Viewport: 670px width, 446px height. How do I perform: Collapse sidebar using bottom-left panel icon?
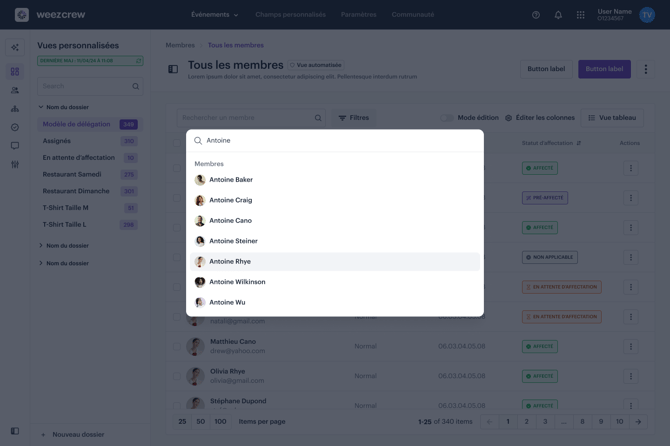(x=15, y=431)
